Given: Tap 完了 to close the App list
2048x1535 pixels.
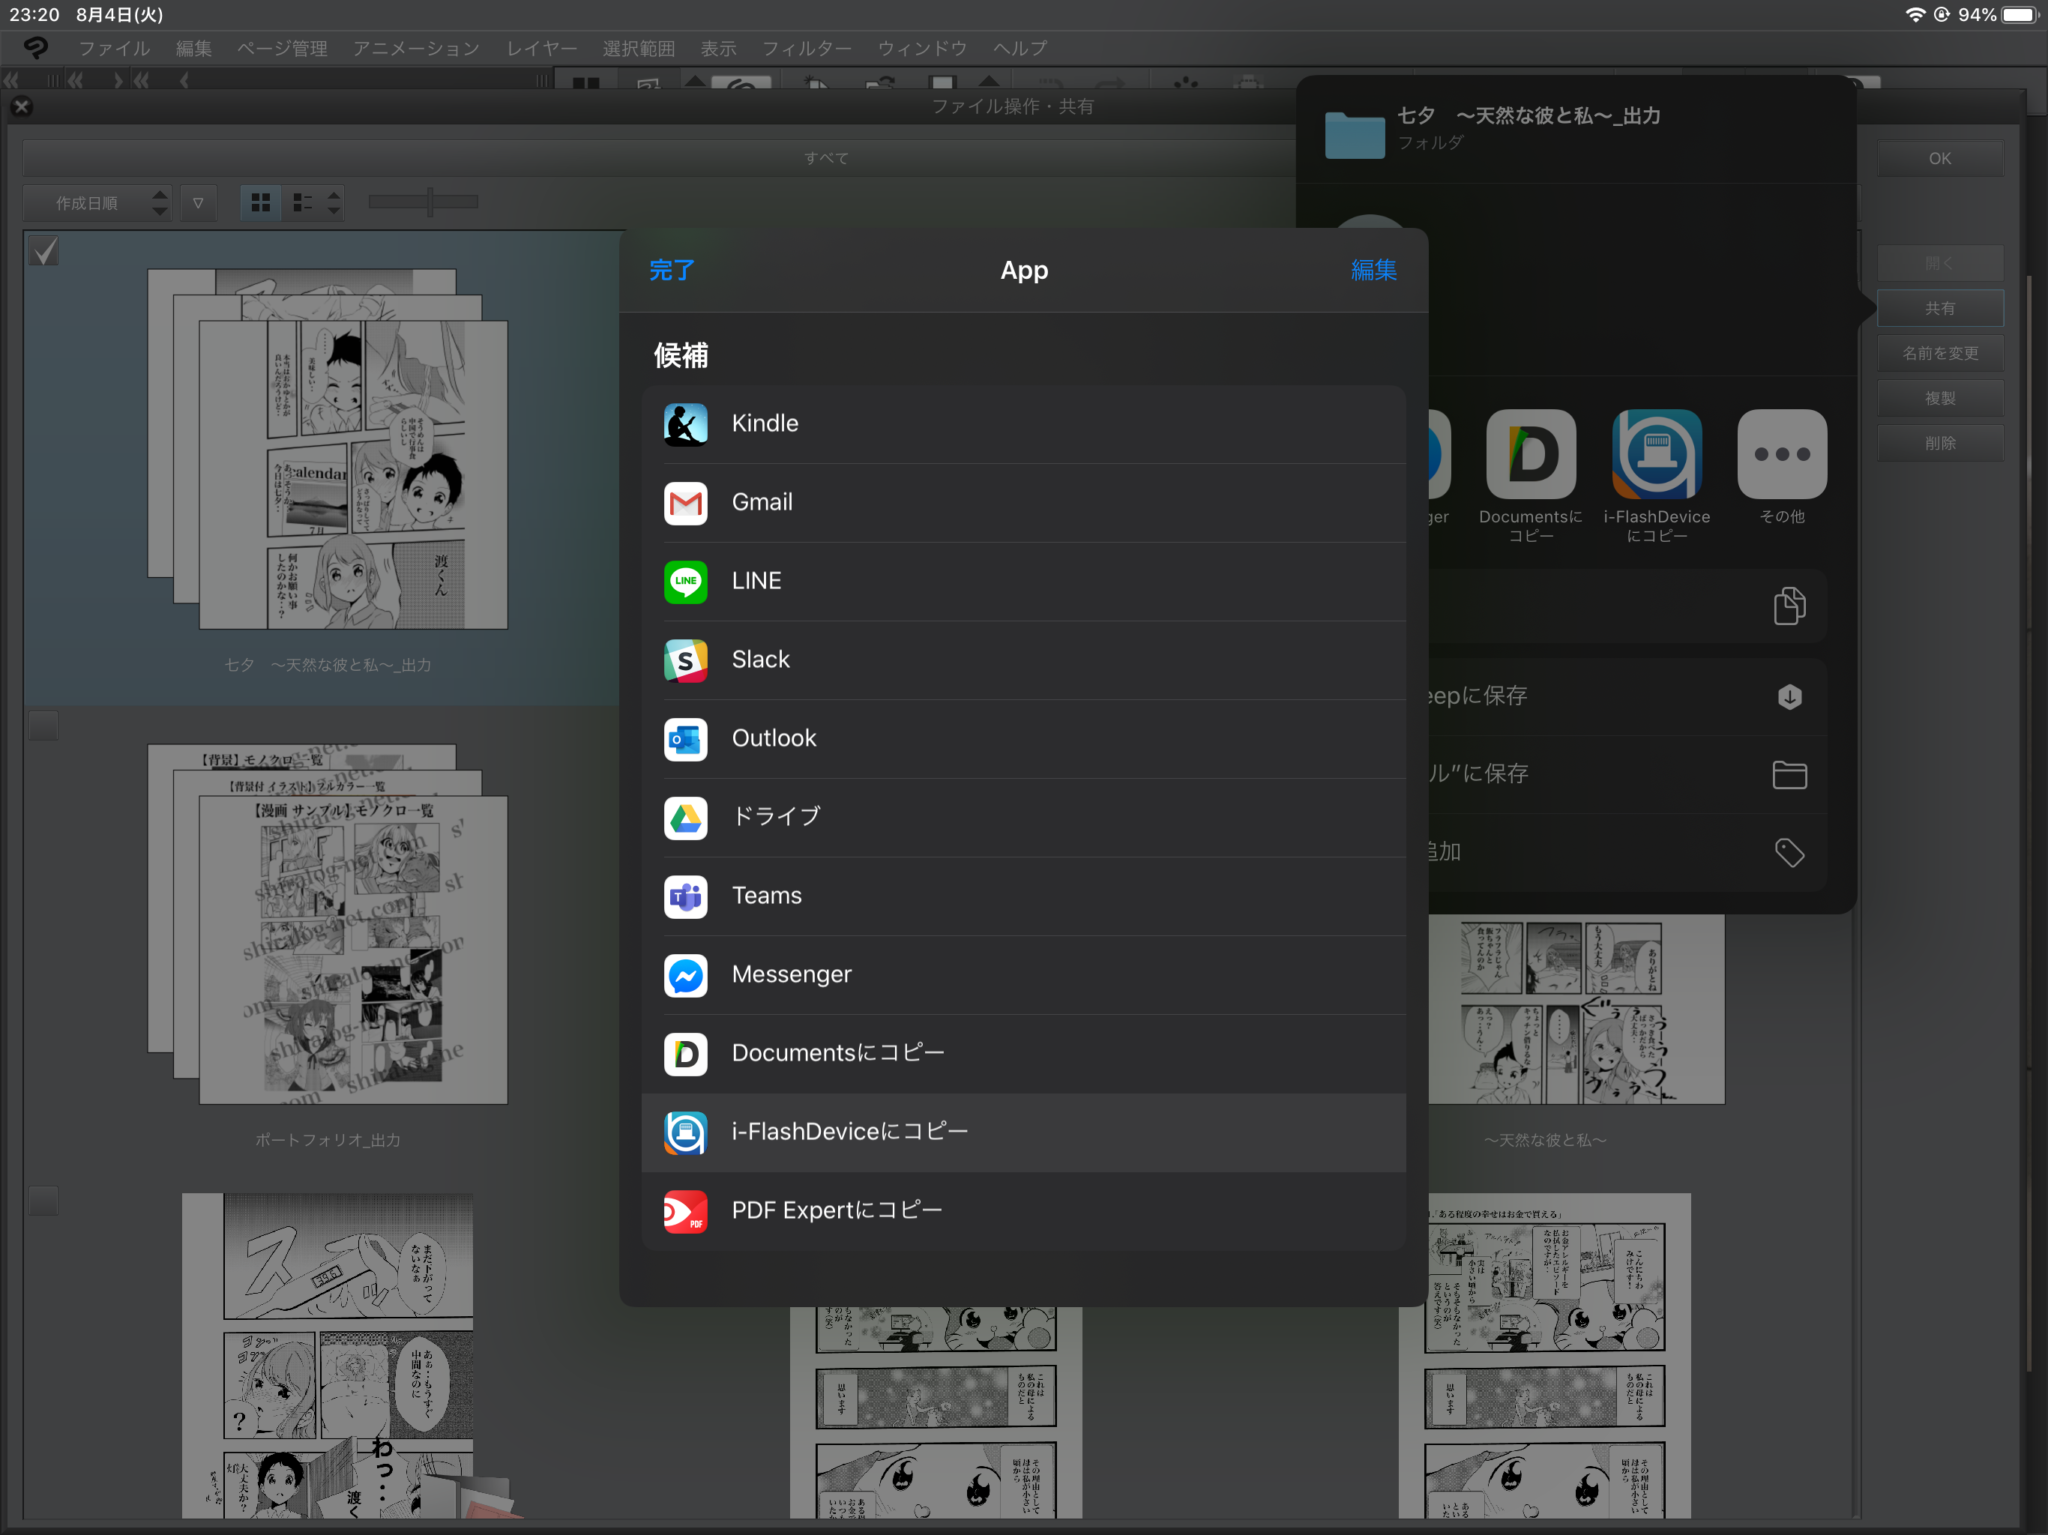Looking at the screenshot, I should 671,270.
